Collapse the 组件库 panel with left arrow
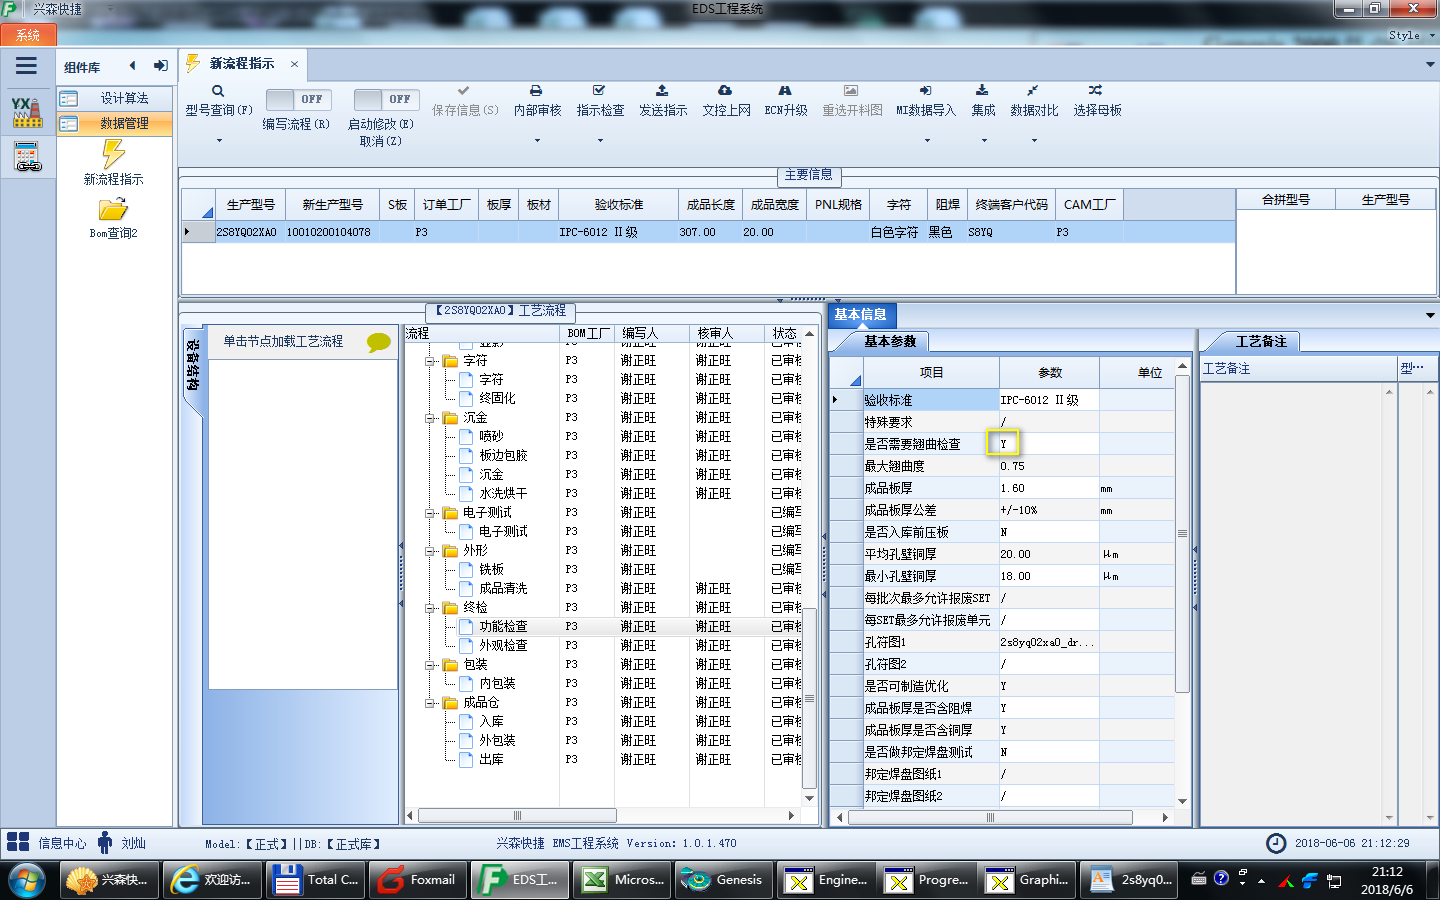1440x900 pixels. coord(132,66)
